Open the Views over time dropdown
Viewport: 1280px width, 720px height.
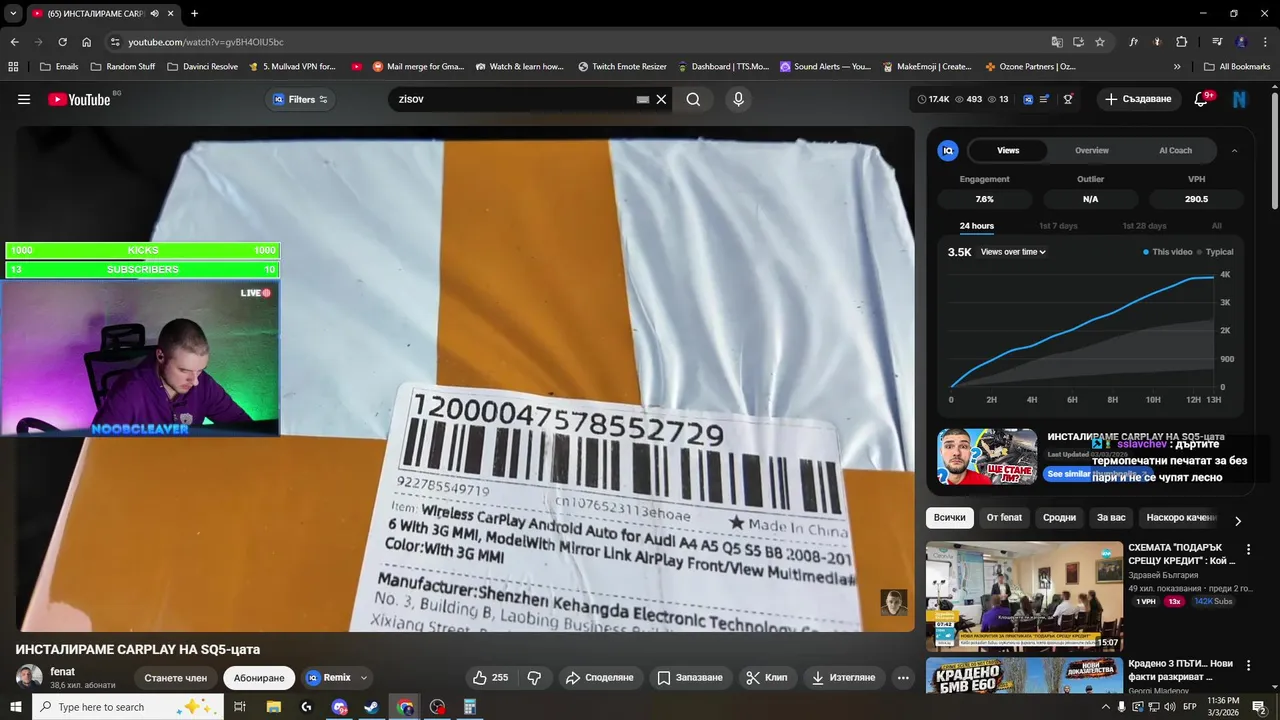[x=1013, y=252]
